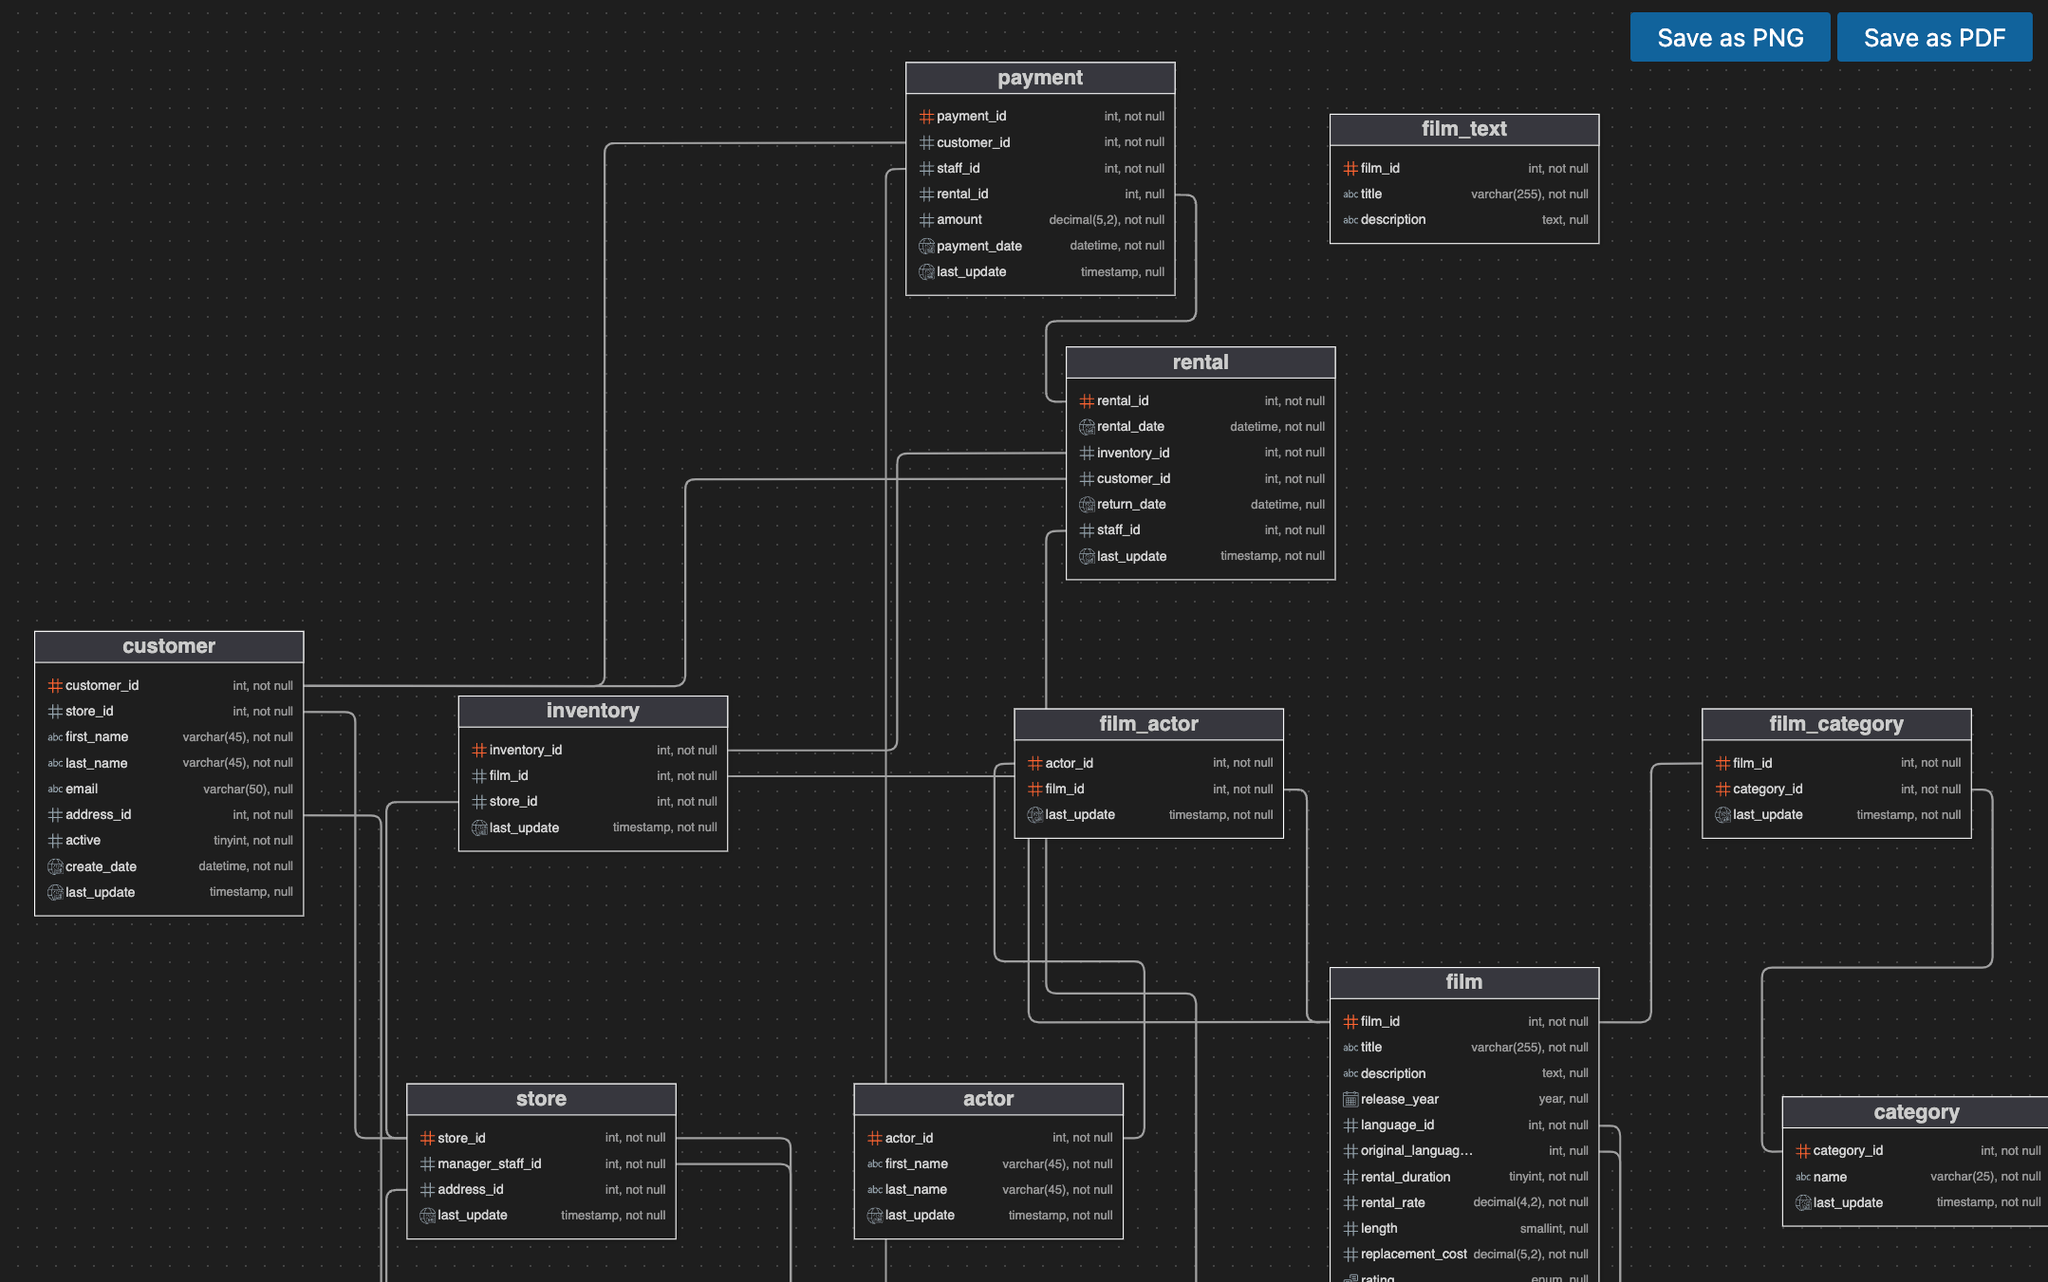Click the key icon beside customer_id in customer table
Viewport: 2048px width, 1282px height.
pos(55,686)
